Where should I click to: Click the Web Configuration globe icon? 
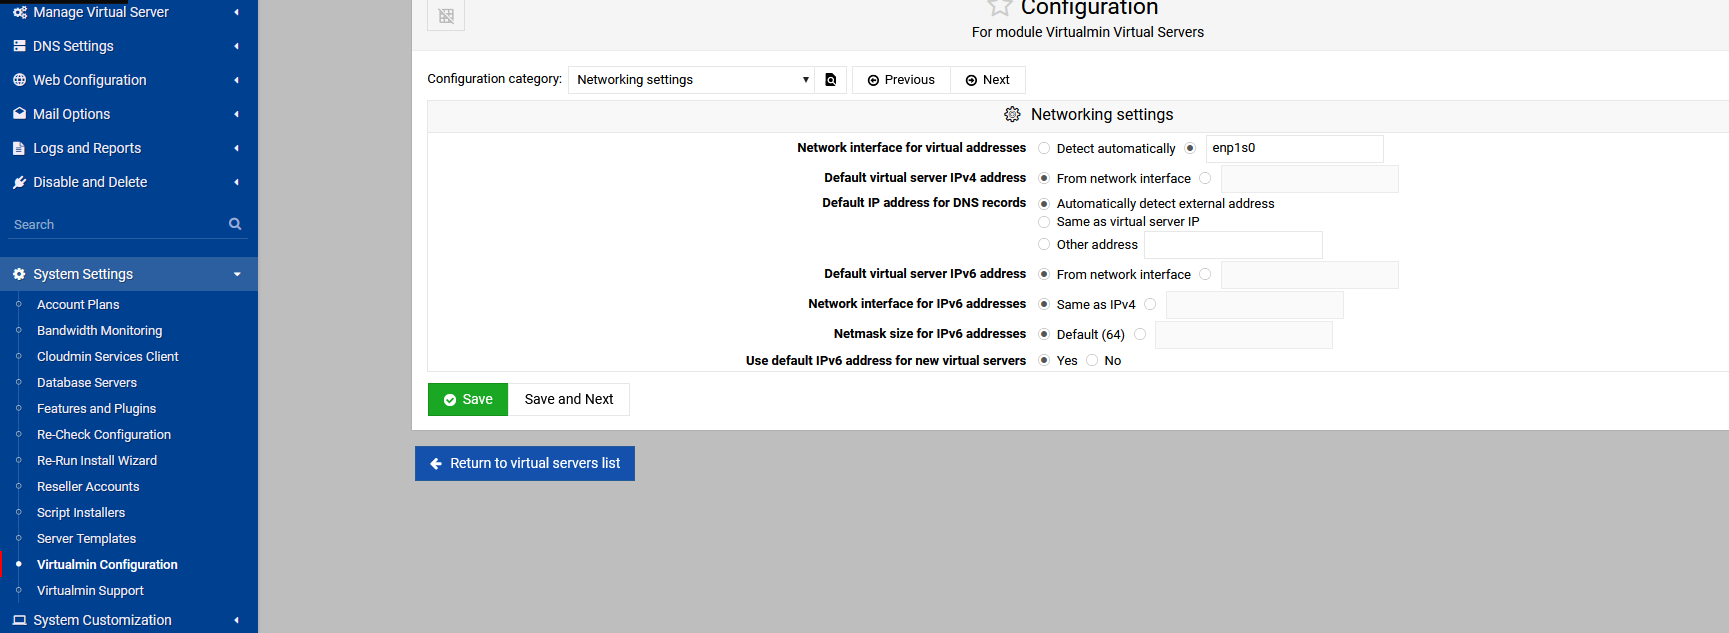coord(19,80)
